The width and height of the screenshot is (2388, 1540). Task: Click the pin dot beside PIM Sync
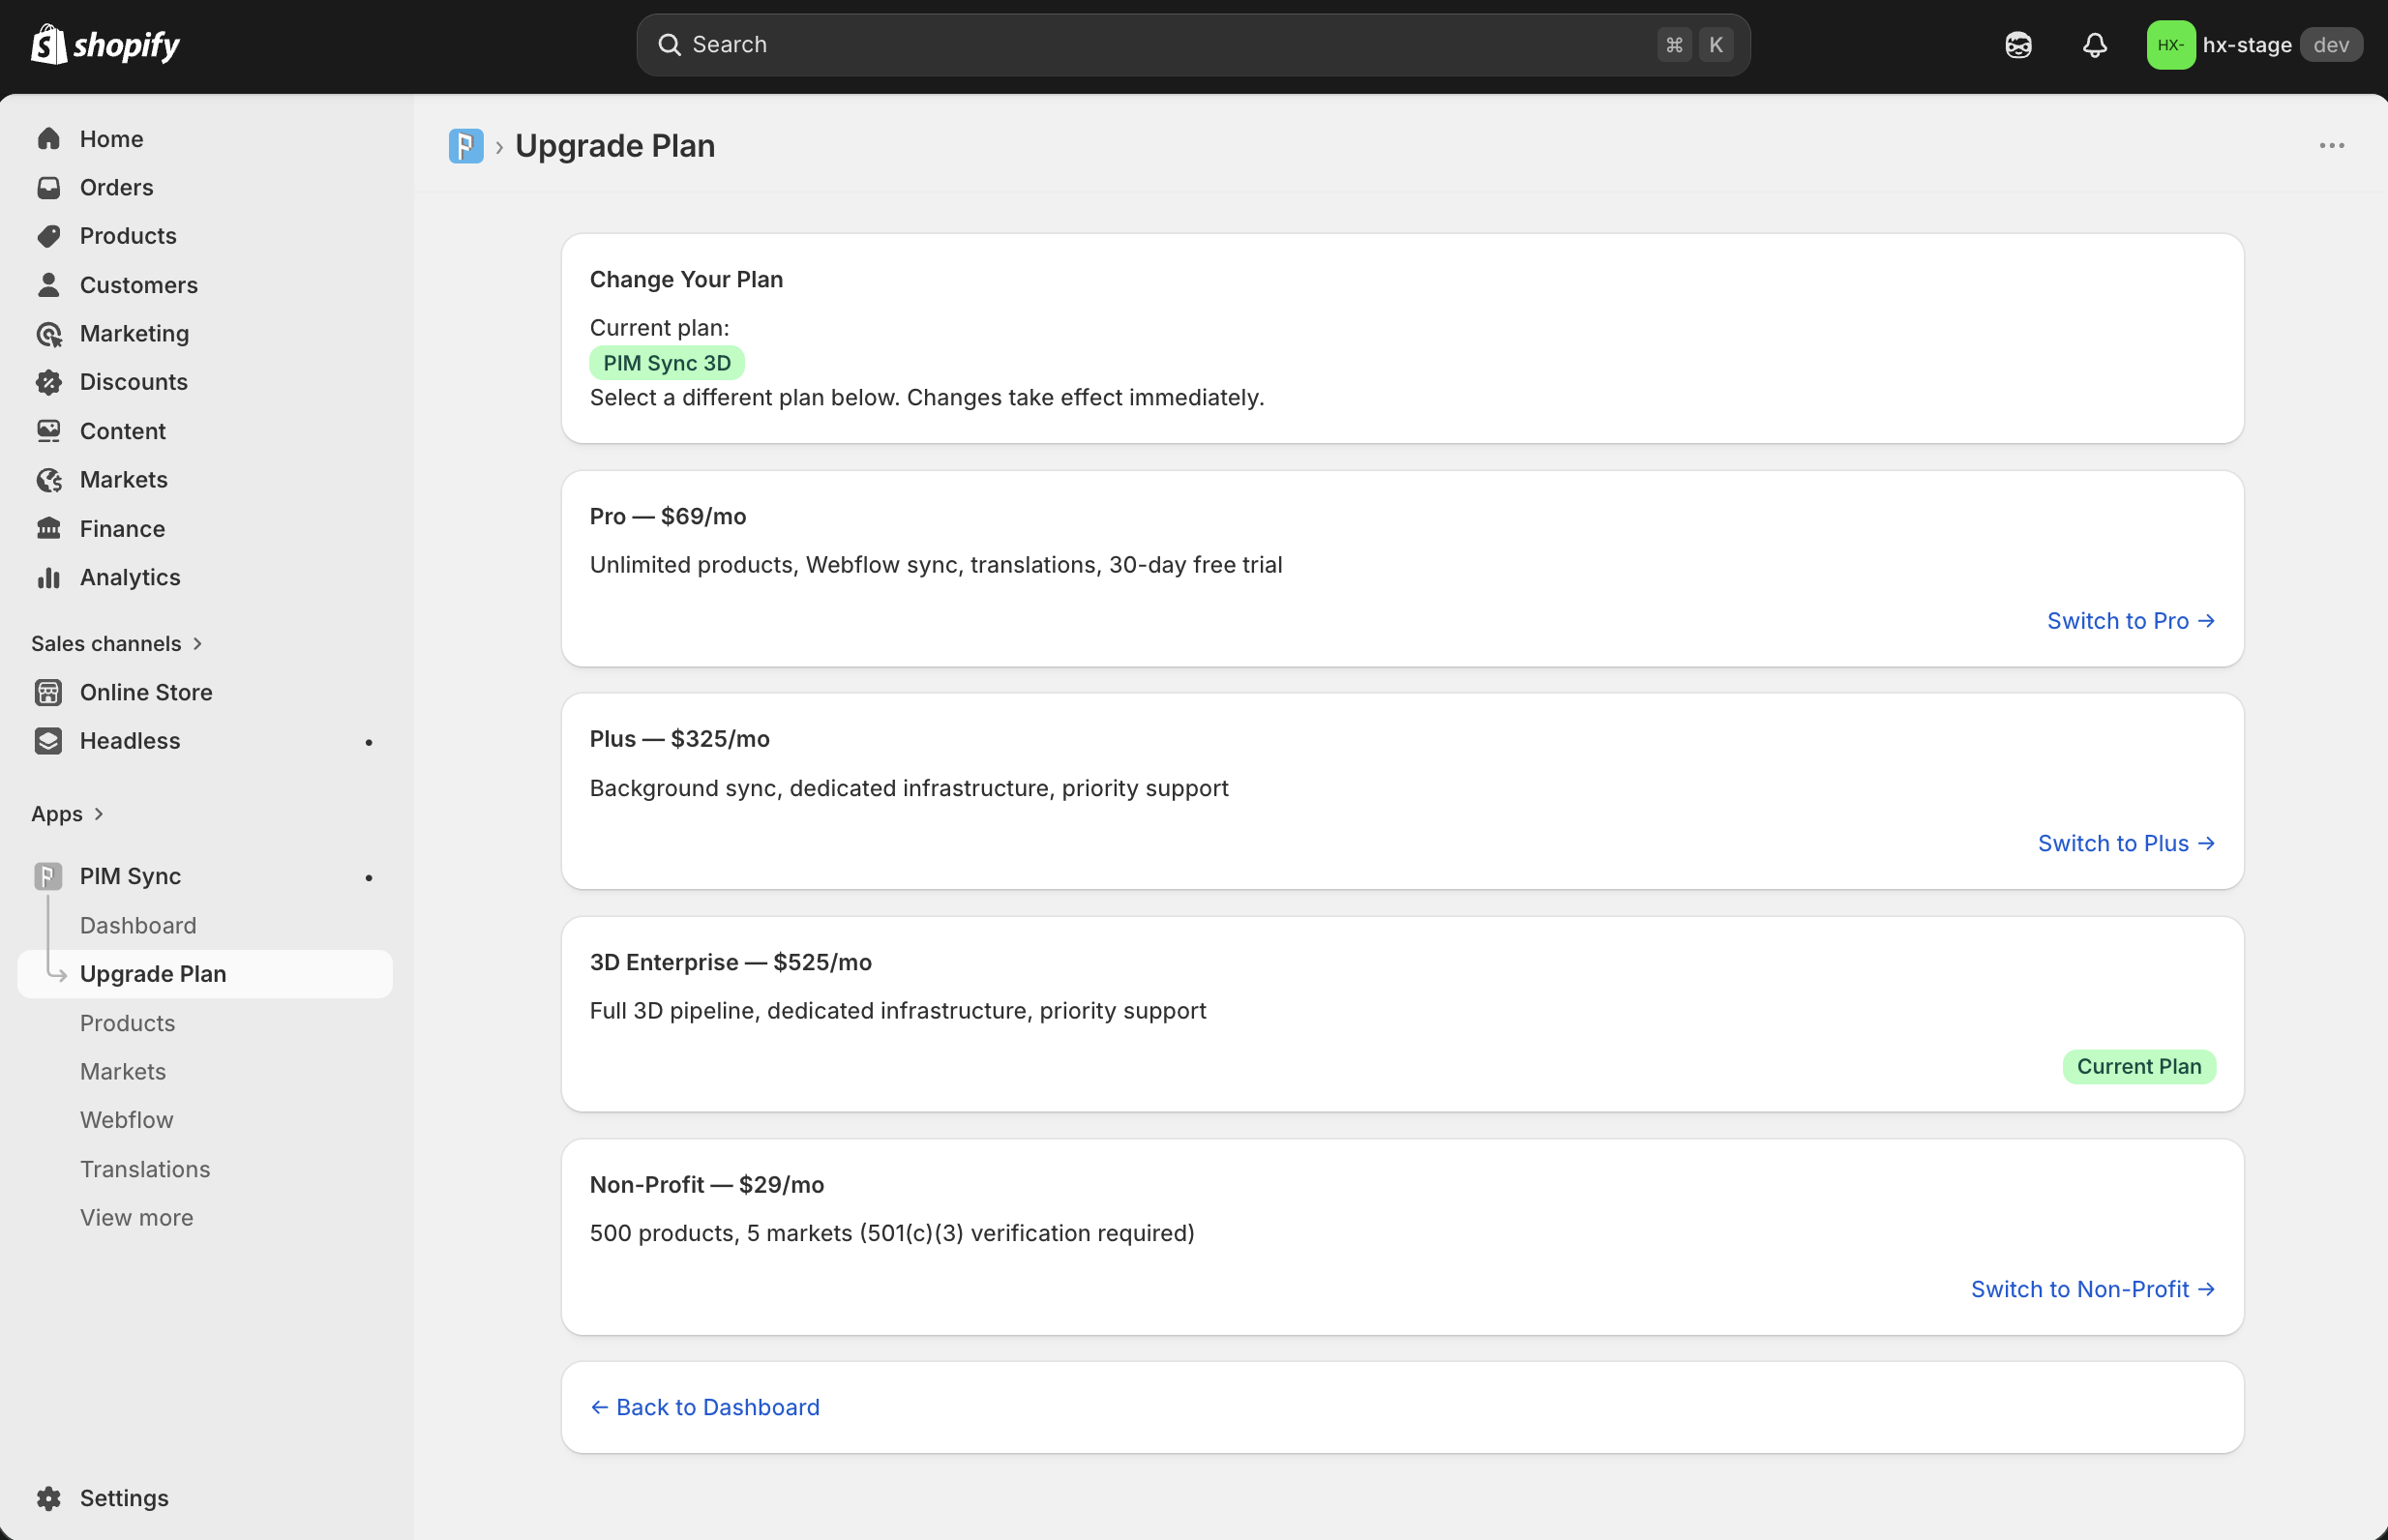tap(369, 878)
